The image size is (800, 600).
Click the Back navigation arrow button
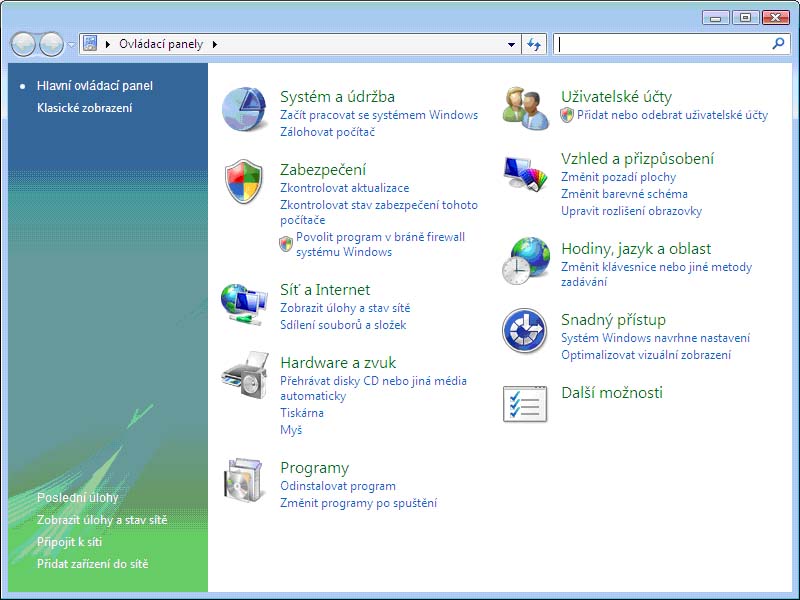click(x=23, y=44)
